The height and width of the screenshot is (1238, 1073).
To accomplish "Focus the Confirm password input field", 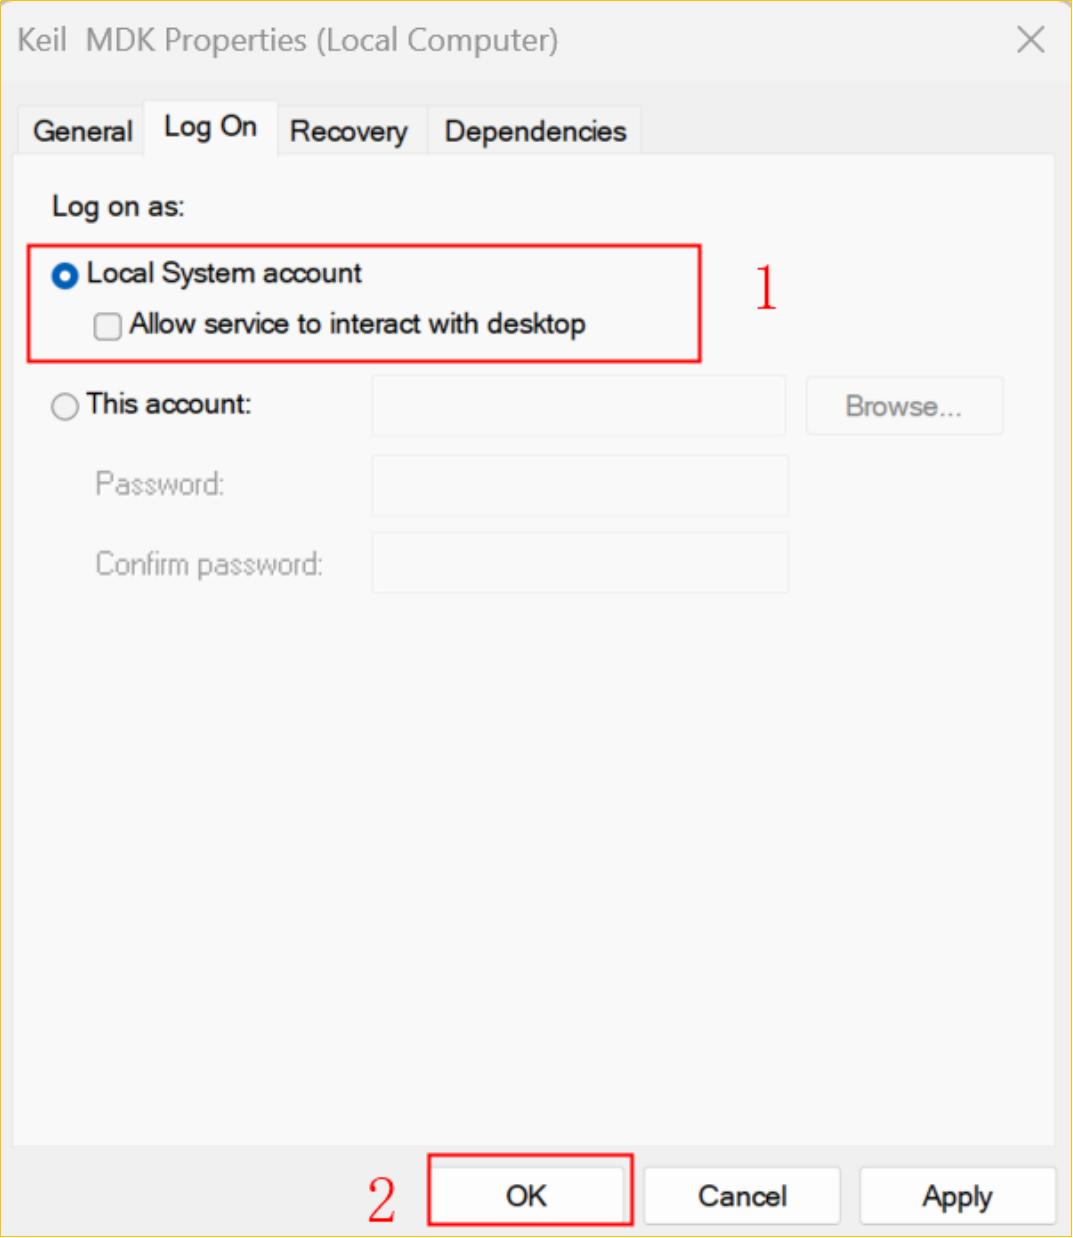I will tap(580, 563).
